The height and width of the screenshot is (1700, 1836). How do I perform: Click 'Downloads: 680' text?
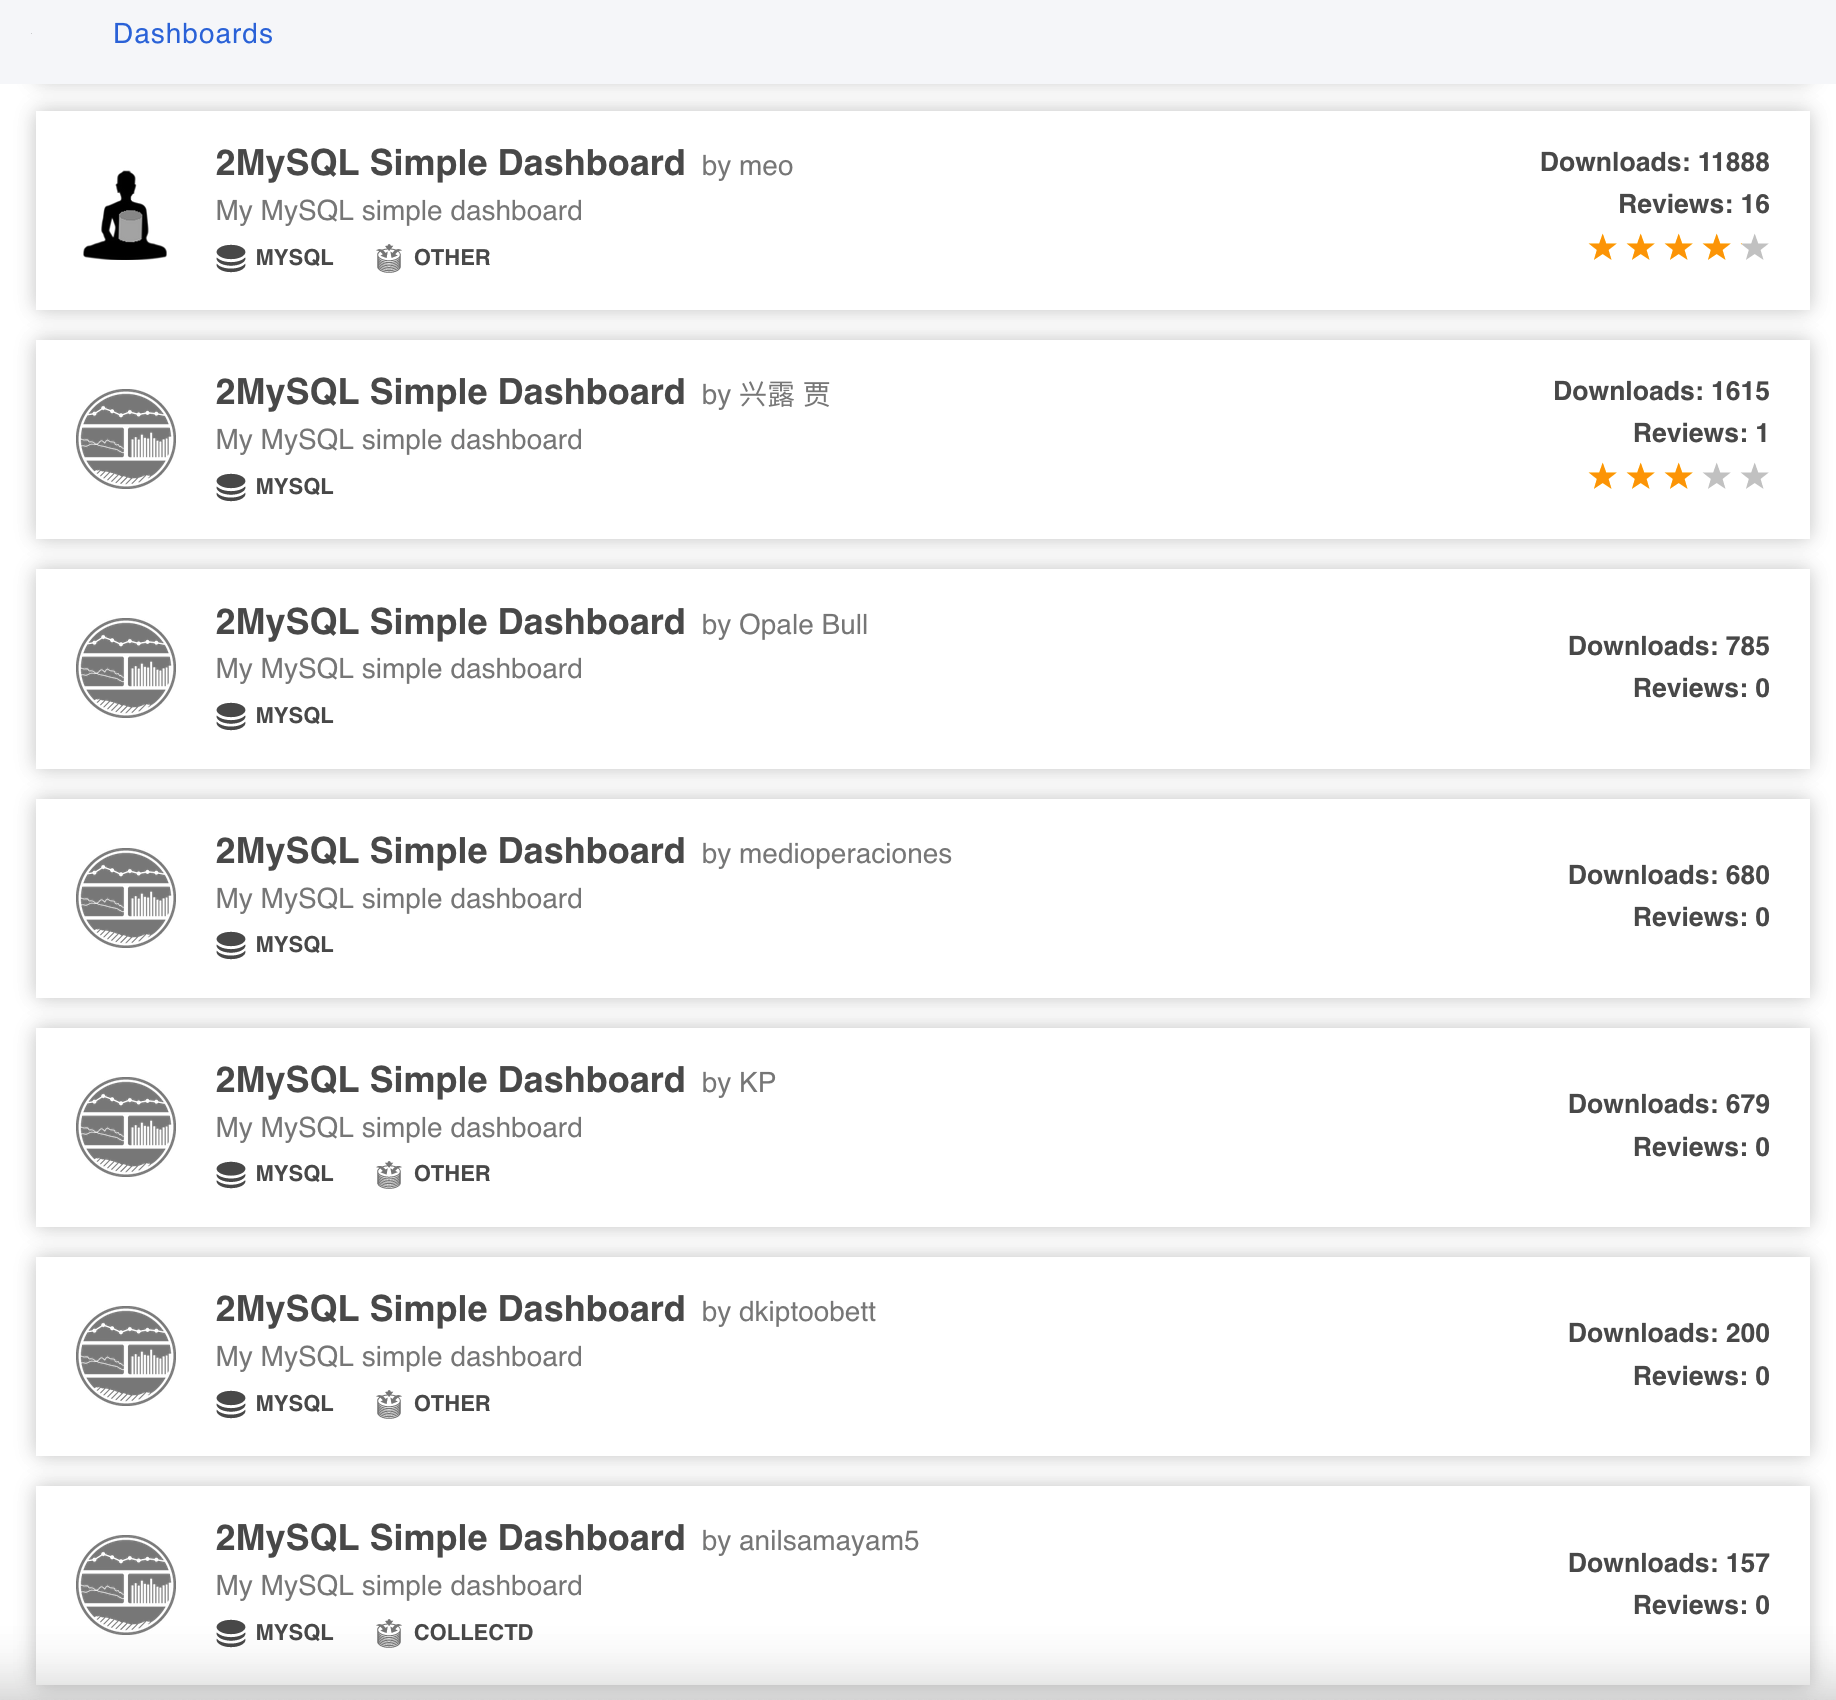point(1668,875)
